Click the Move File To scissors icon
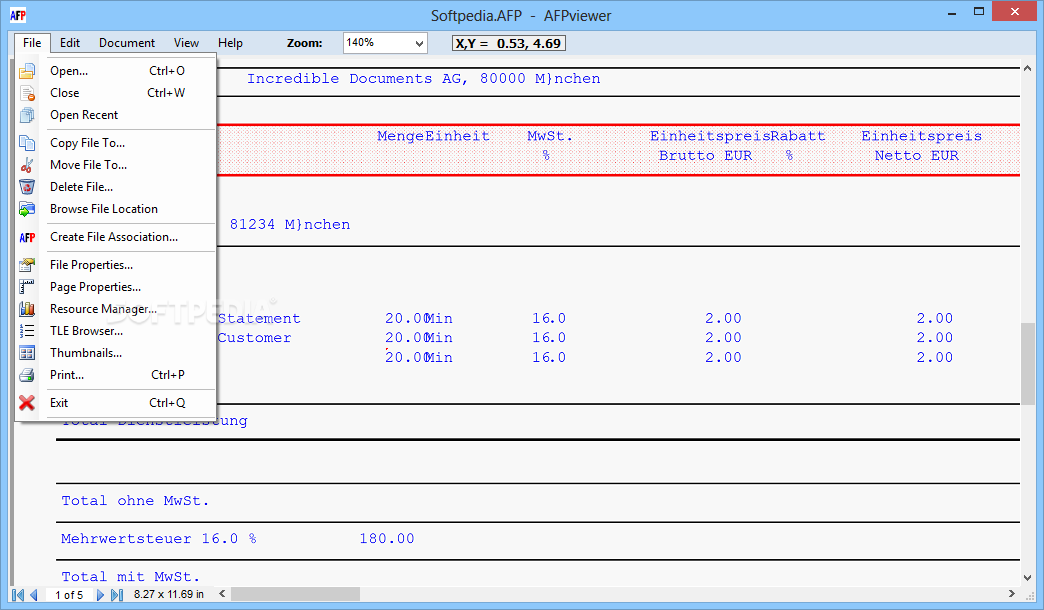 pos(27,165)
